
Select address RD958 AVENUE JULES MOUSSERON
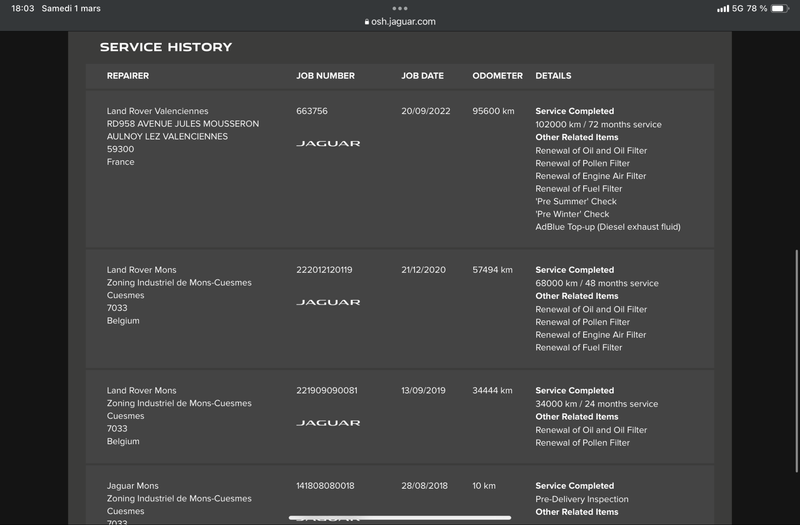coord(183,123)
